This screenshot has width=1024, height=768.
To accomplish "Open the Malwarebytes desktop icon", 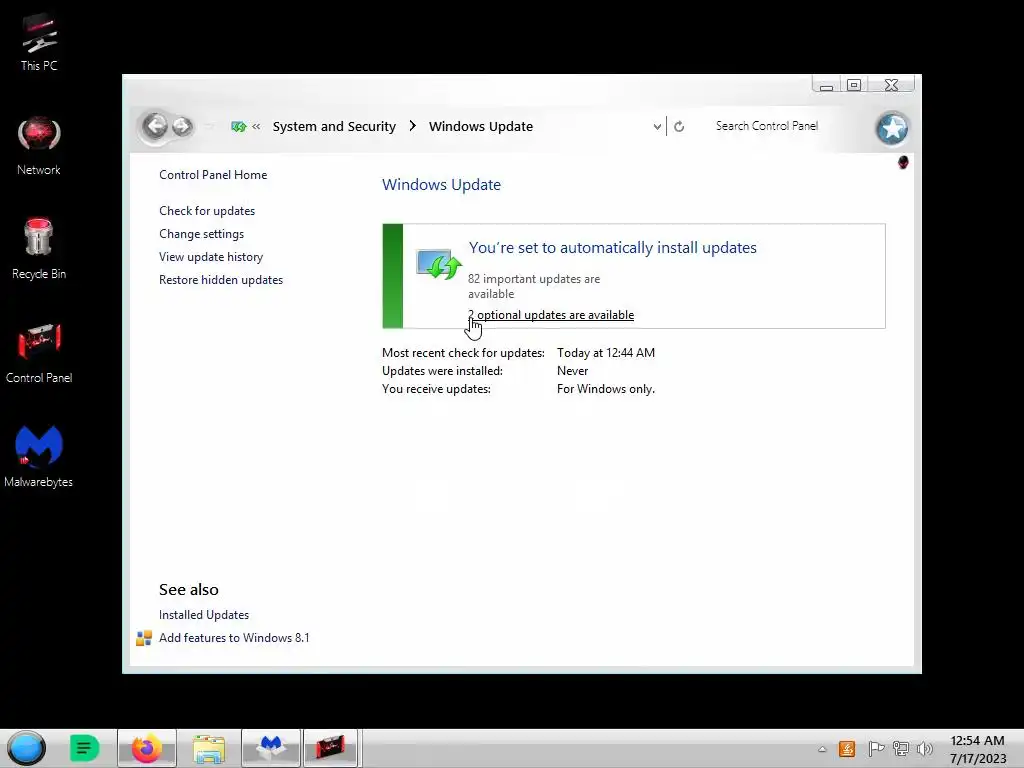I will [x=39, y=456].
